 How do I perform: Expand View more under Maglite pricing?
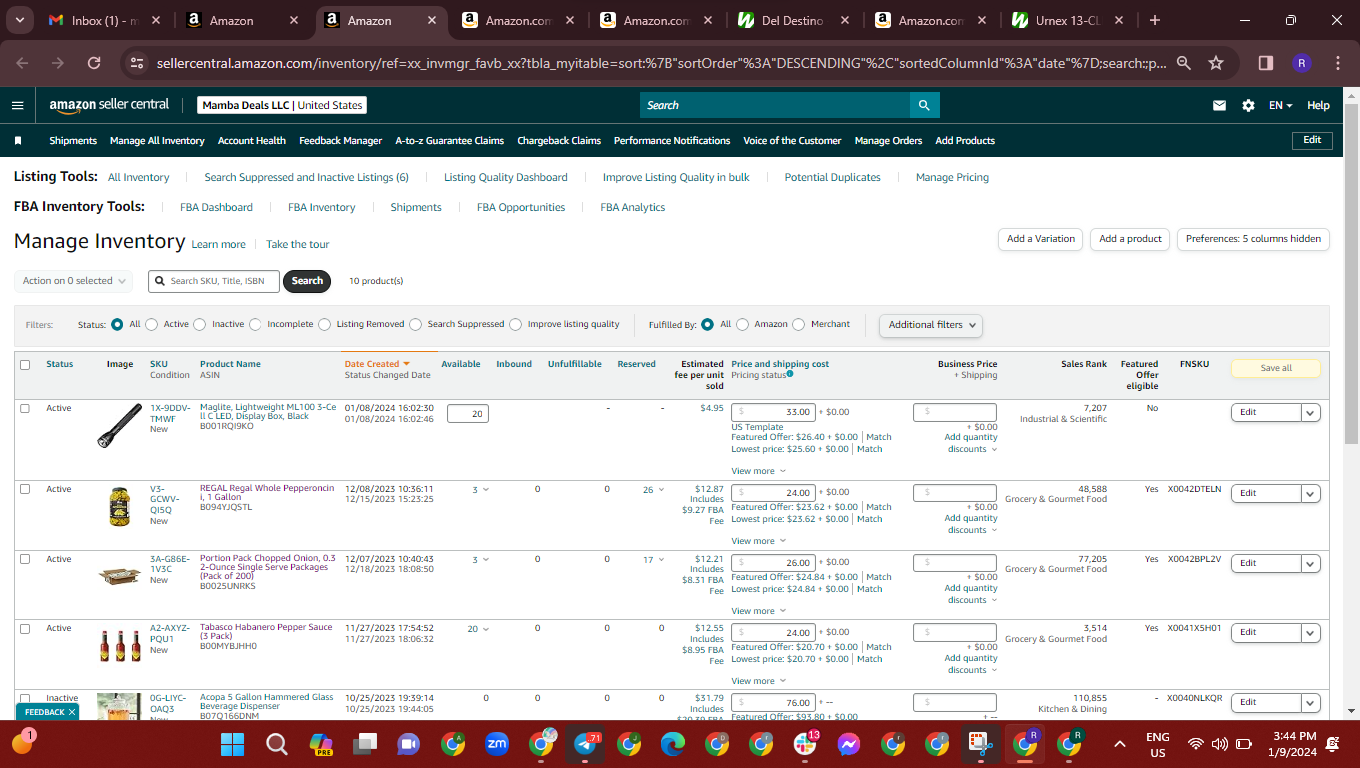pos(758,471)
